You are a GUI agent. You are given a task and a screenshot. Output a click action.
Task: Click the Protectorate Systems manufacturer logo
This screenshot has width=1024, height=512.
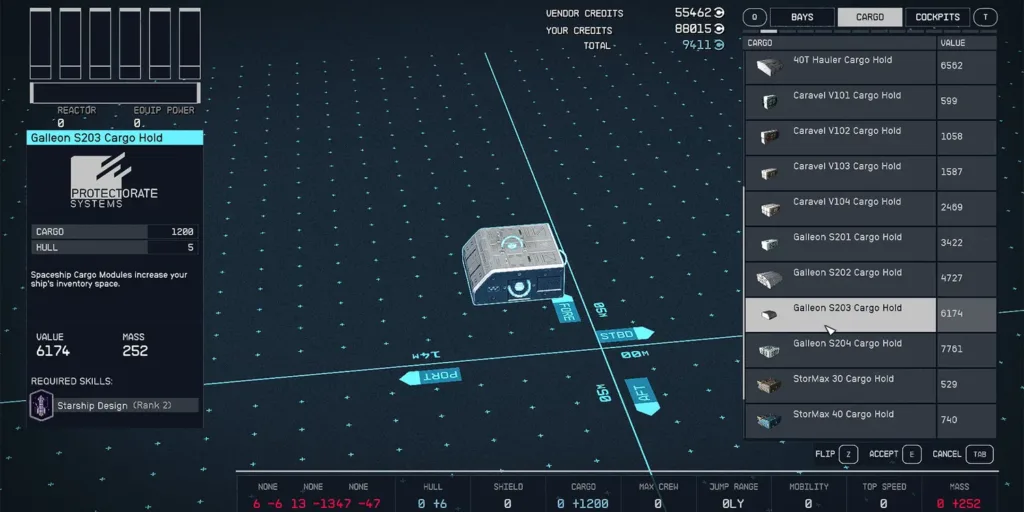click(x=114, y=183)
